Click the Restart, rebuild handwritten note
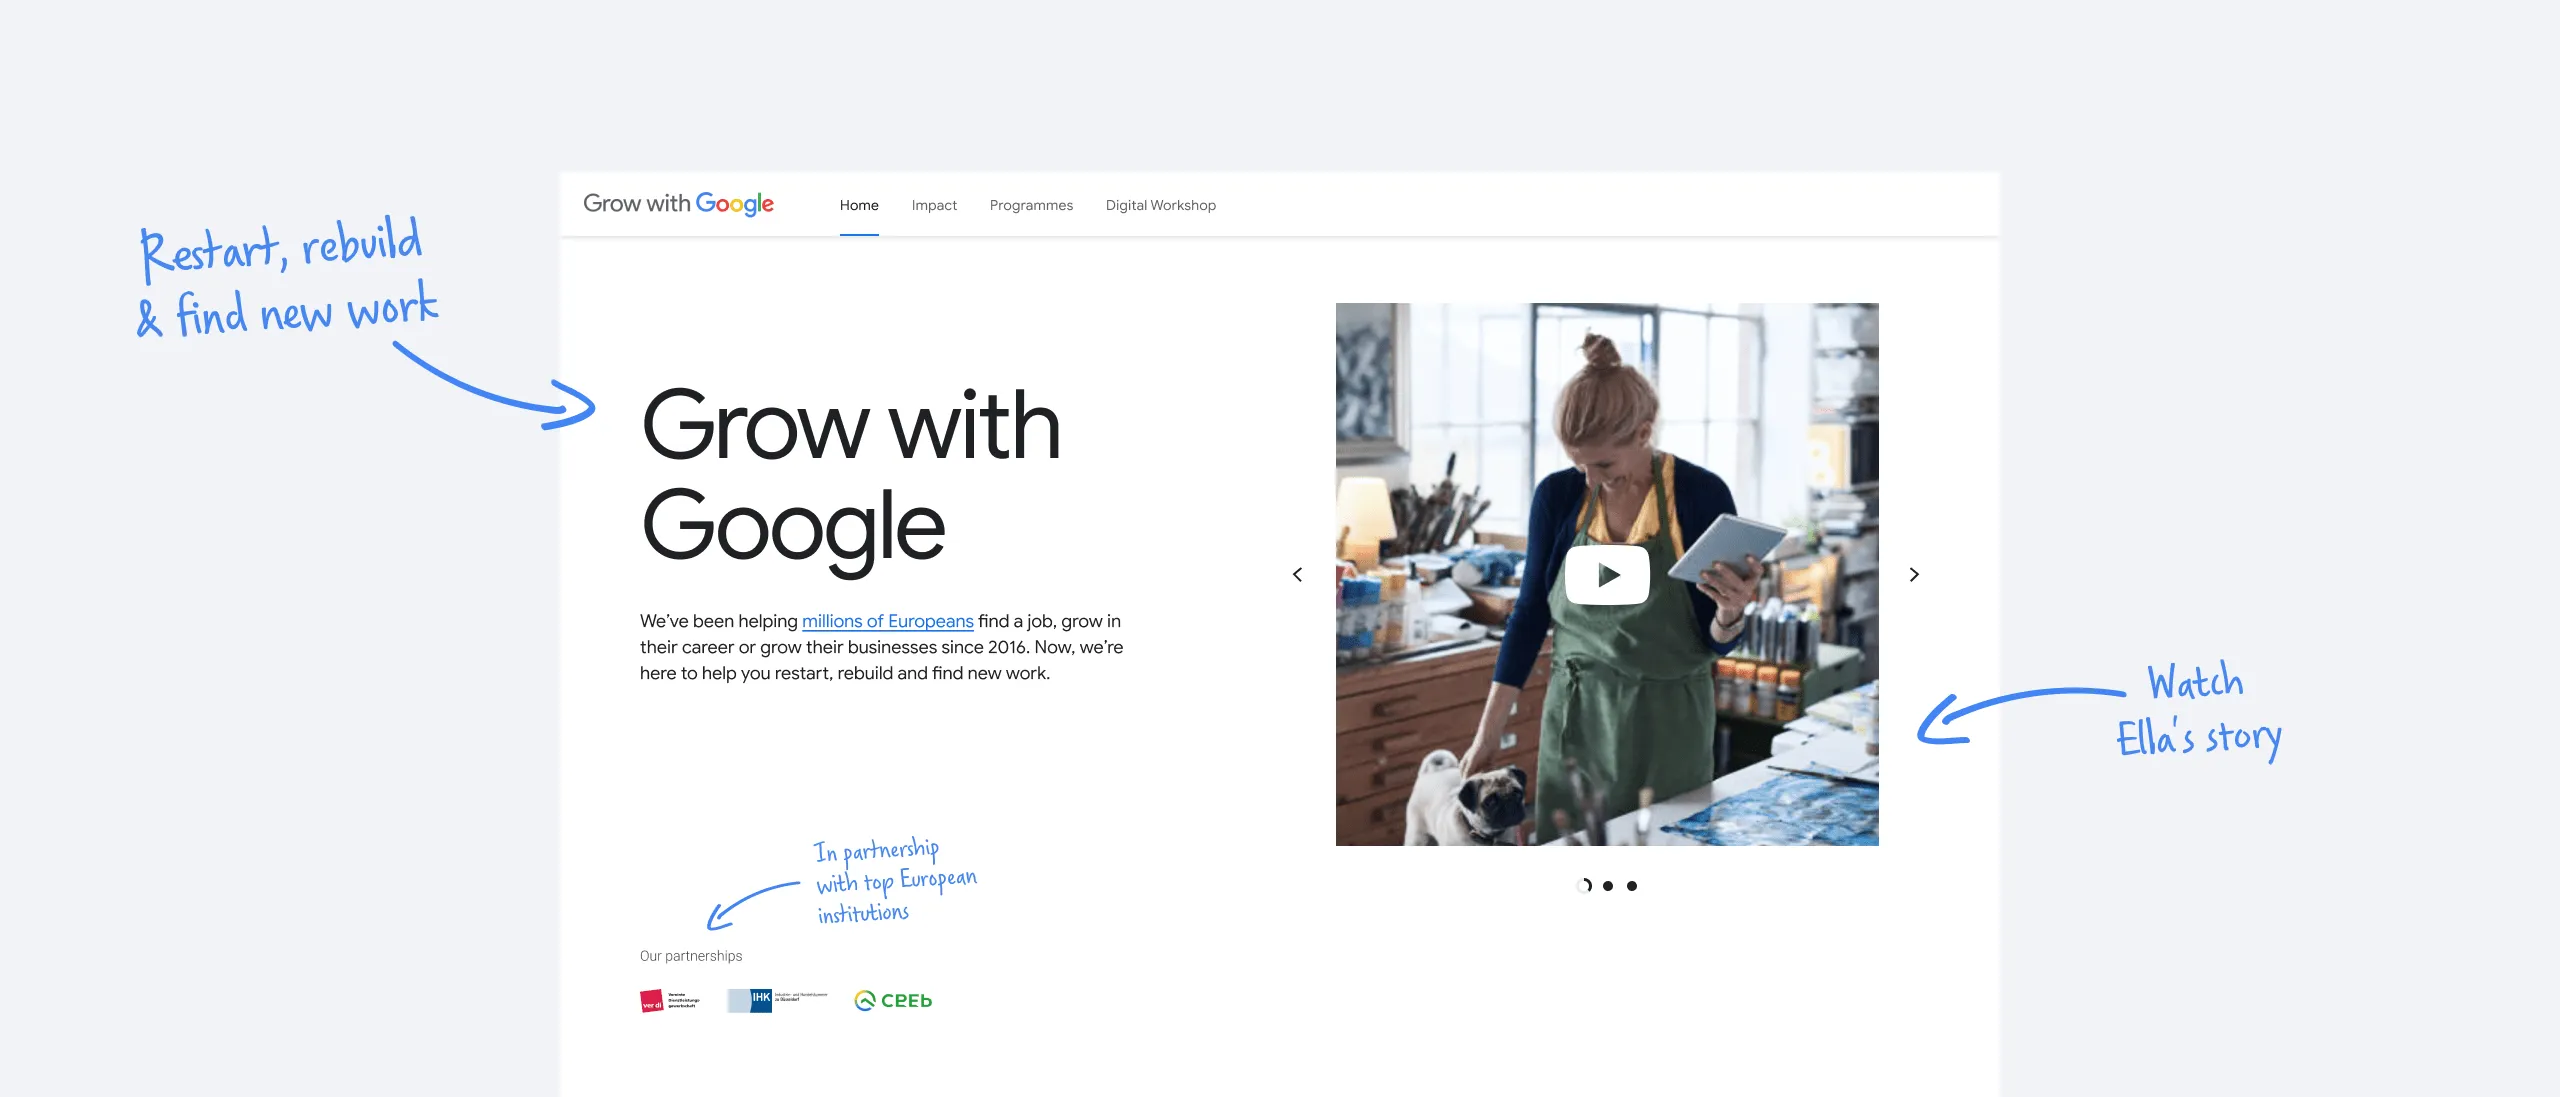This screenshot has height=1097, width=2560. (x=287, y=278)
